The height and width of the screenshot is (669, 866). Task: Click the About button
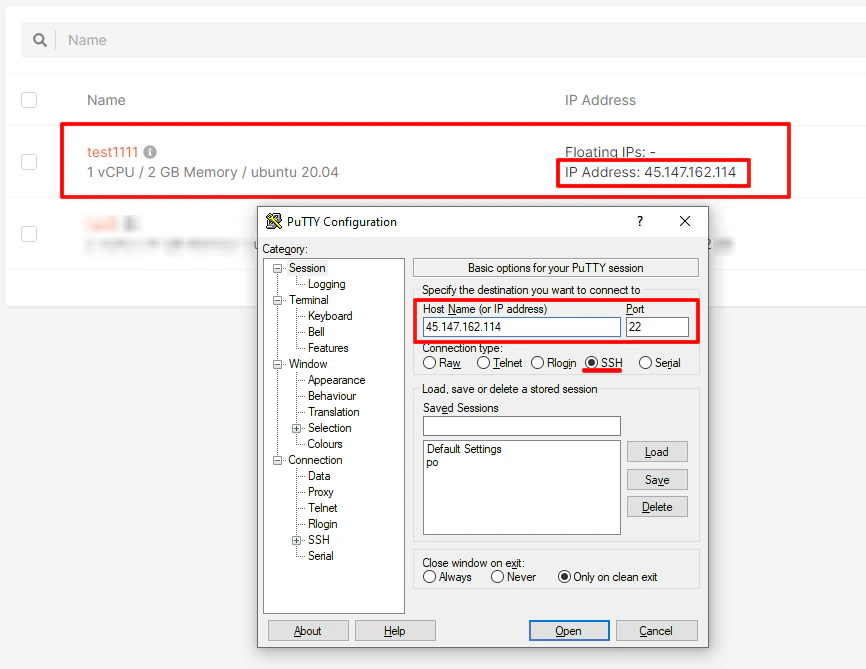coord(308,630)
